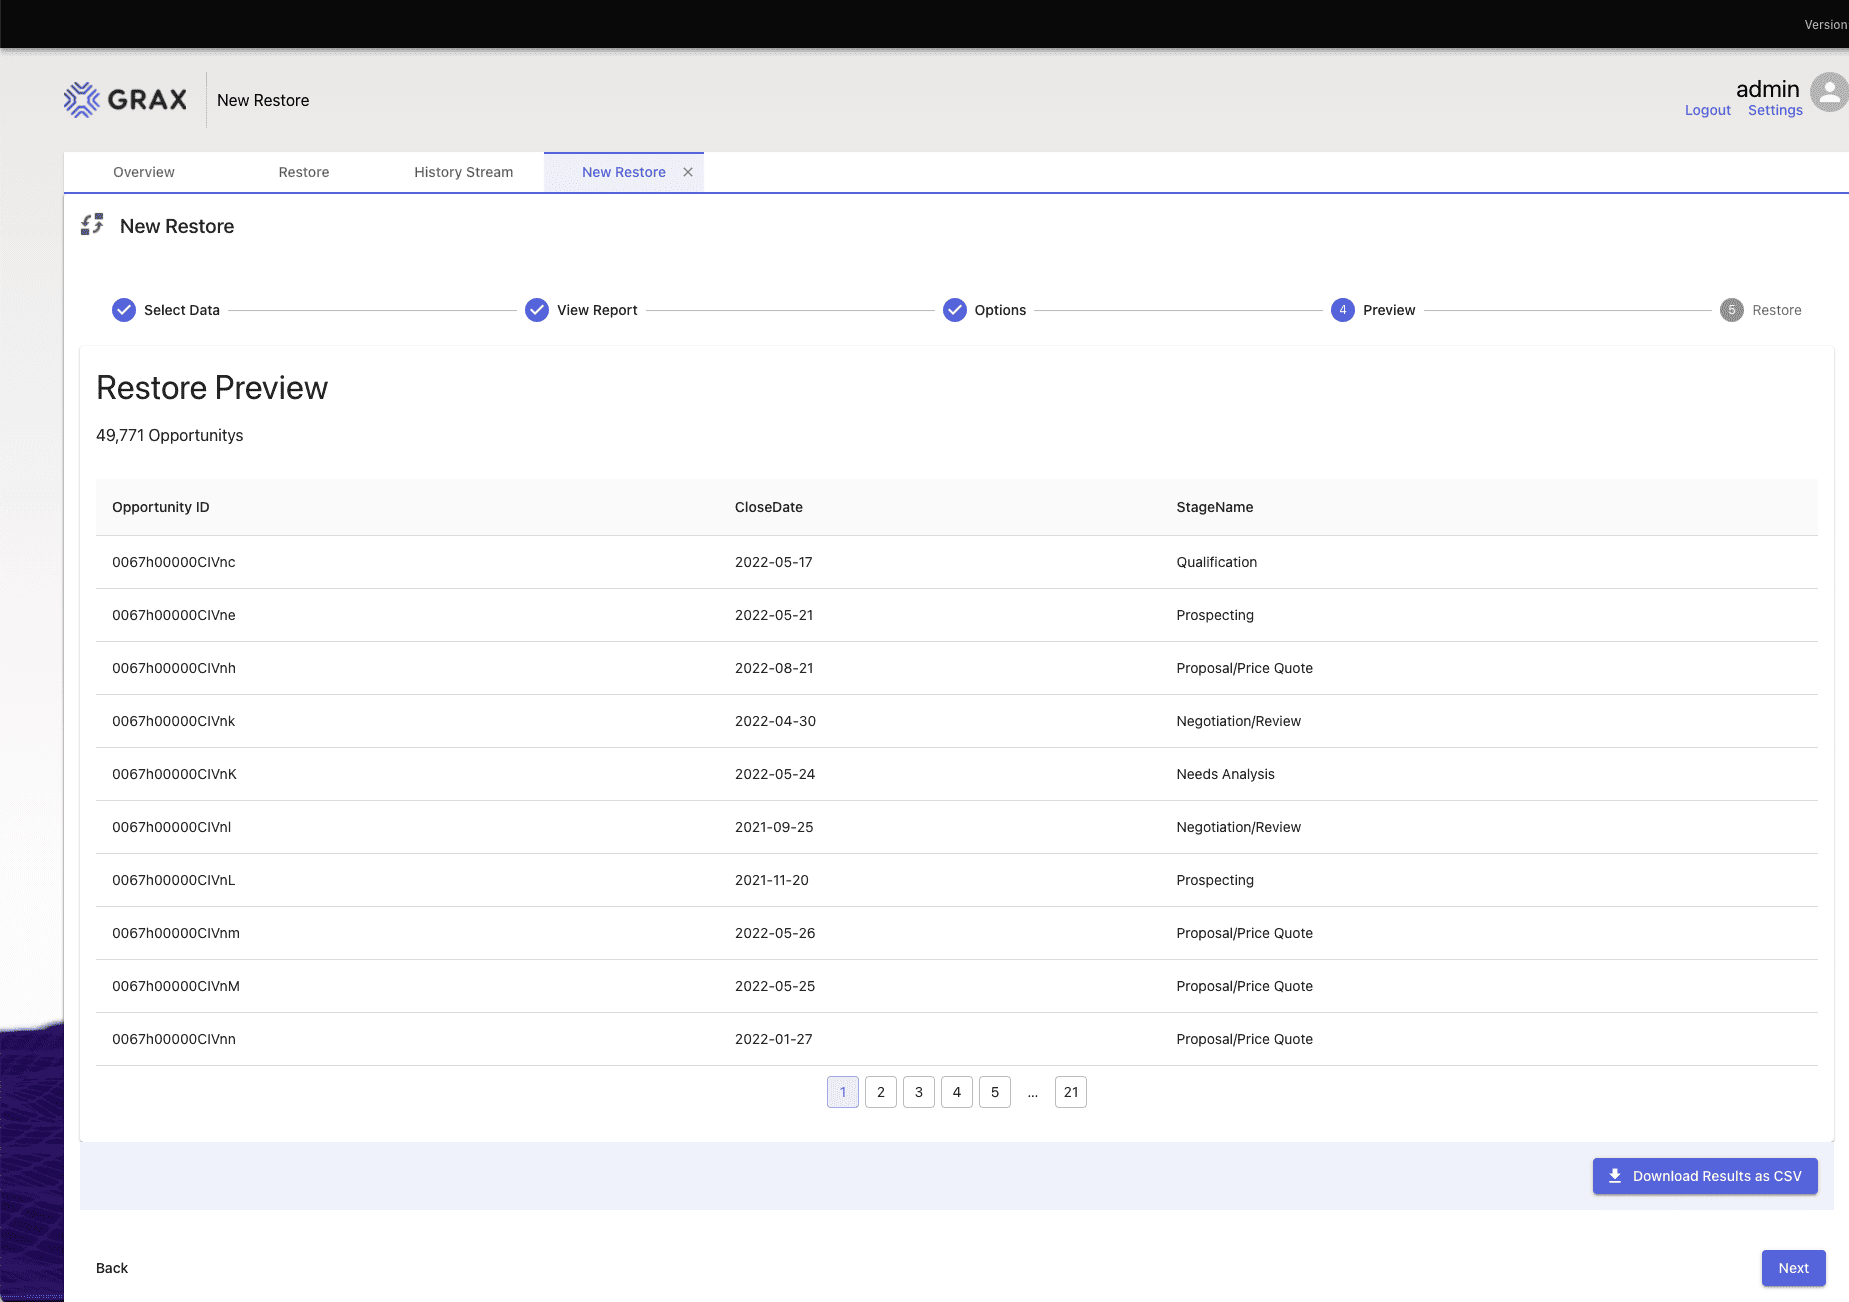Click the Opportunity ID column header
Viewport: 1849px width, 1302px height.
161,507
